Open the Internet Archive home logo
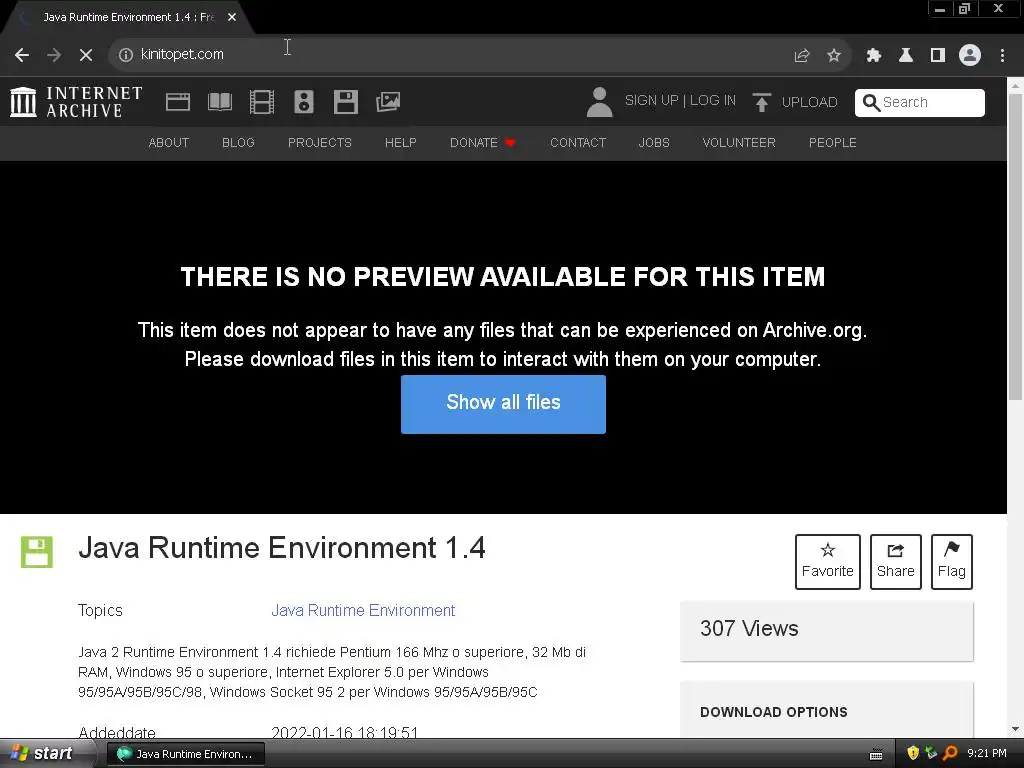Viewport: 1024px width, 768px height. coord(76,102)
